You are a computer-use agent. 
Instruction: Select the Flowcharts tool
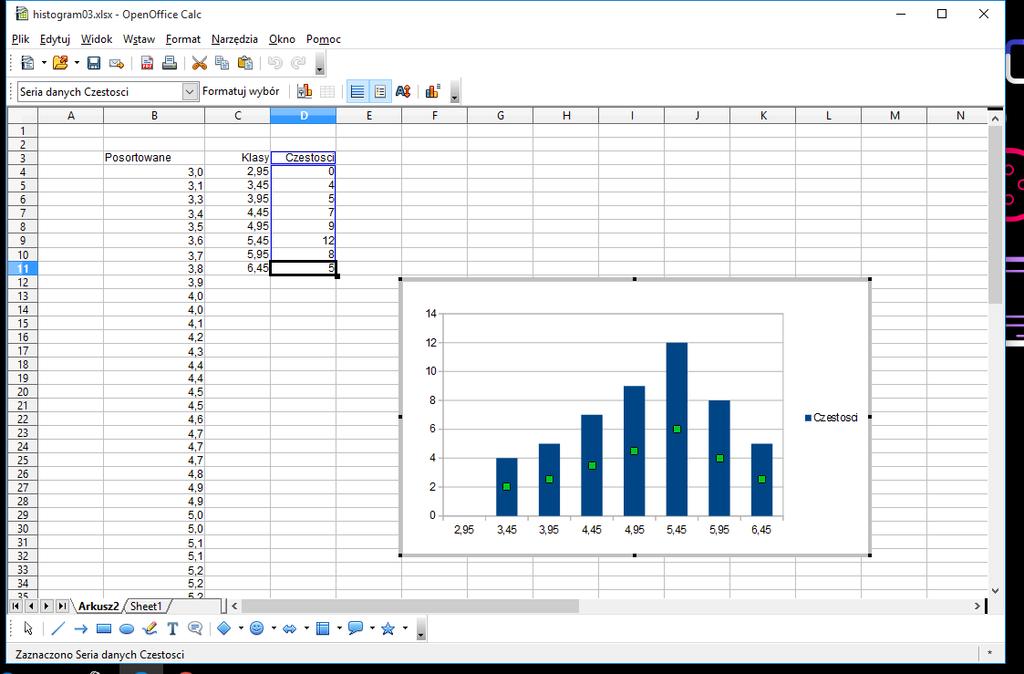tap(323, 628)
